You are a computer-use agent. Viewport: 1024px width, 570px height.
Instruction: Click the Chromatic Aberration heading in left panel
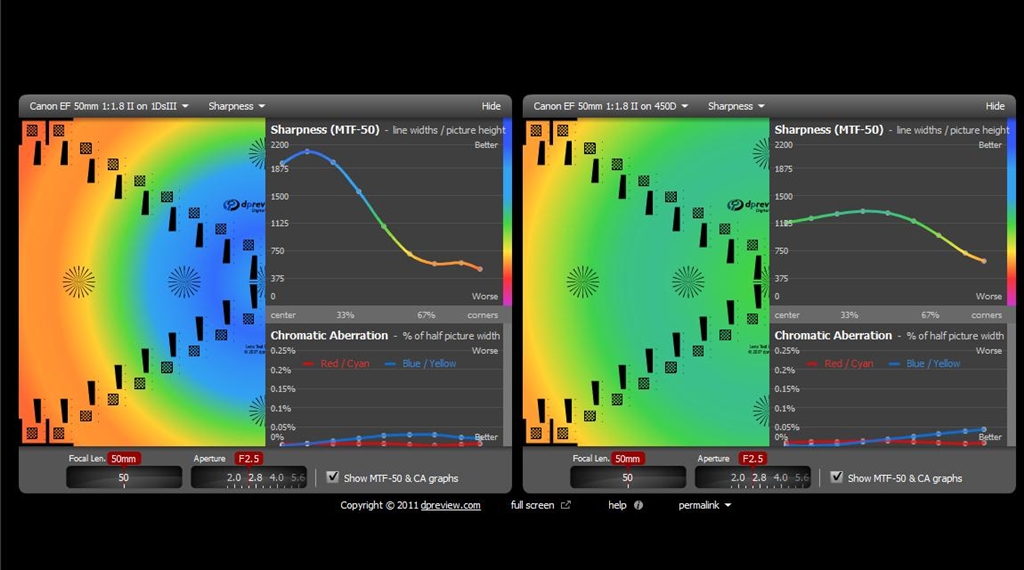tap(329, 336)
